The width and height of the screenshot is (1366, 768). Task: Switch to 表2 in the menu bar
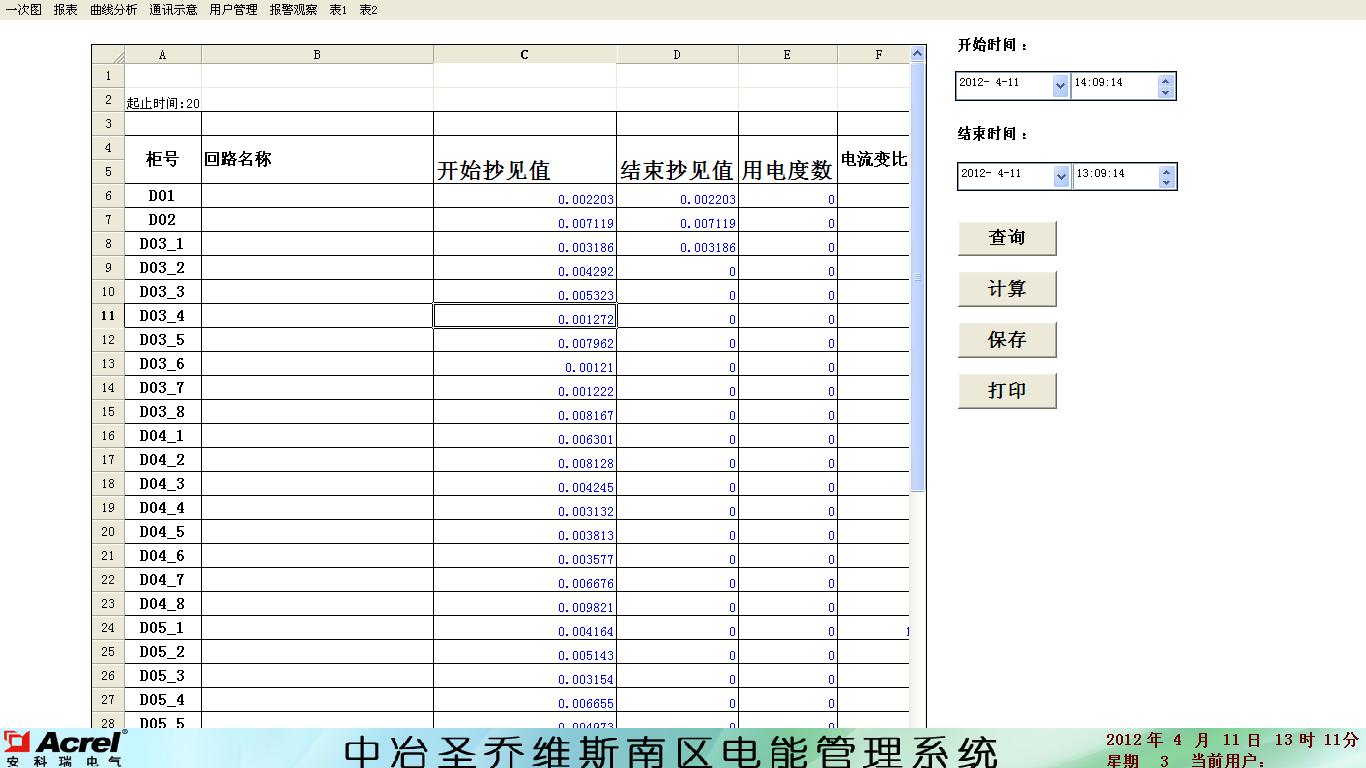[x=368, y=10]
